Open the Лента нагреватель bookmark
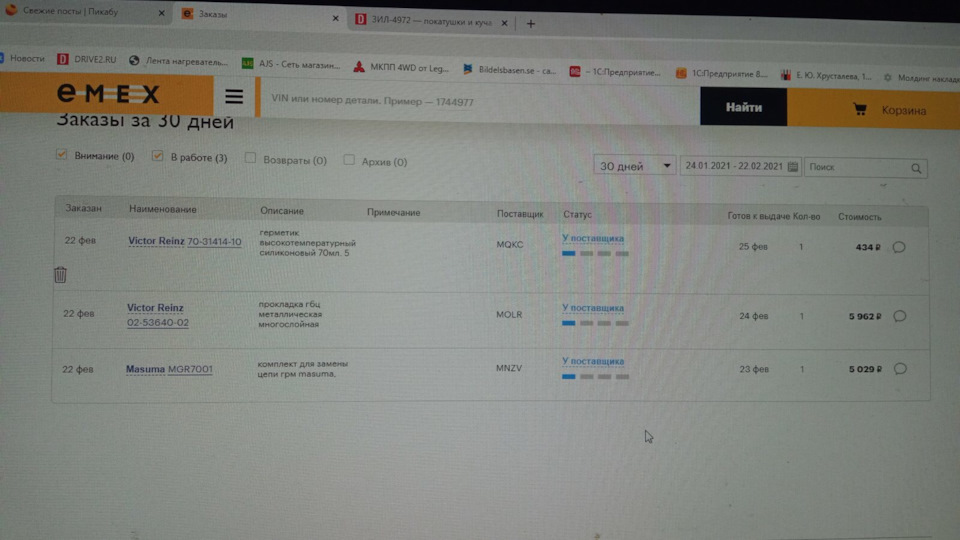The width and height of the screenshot is (960, 540). coord(179,61)
